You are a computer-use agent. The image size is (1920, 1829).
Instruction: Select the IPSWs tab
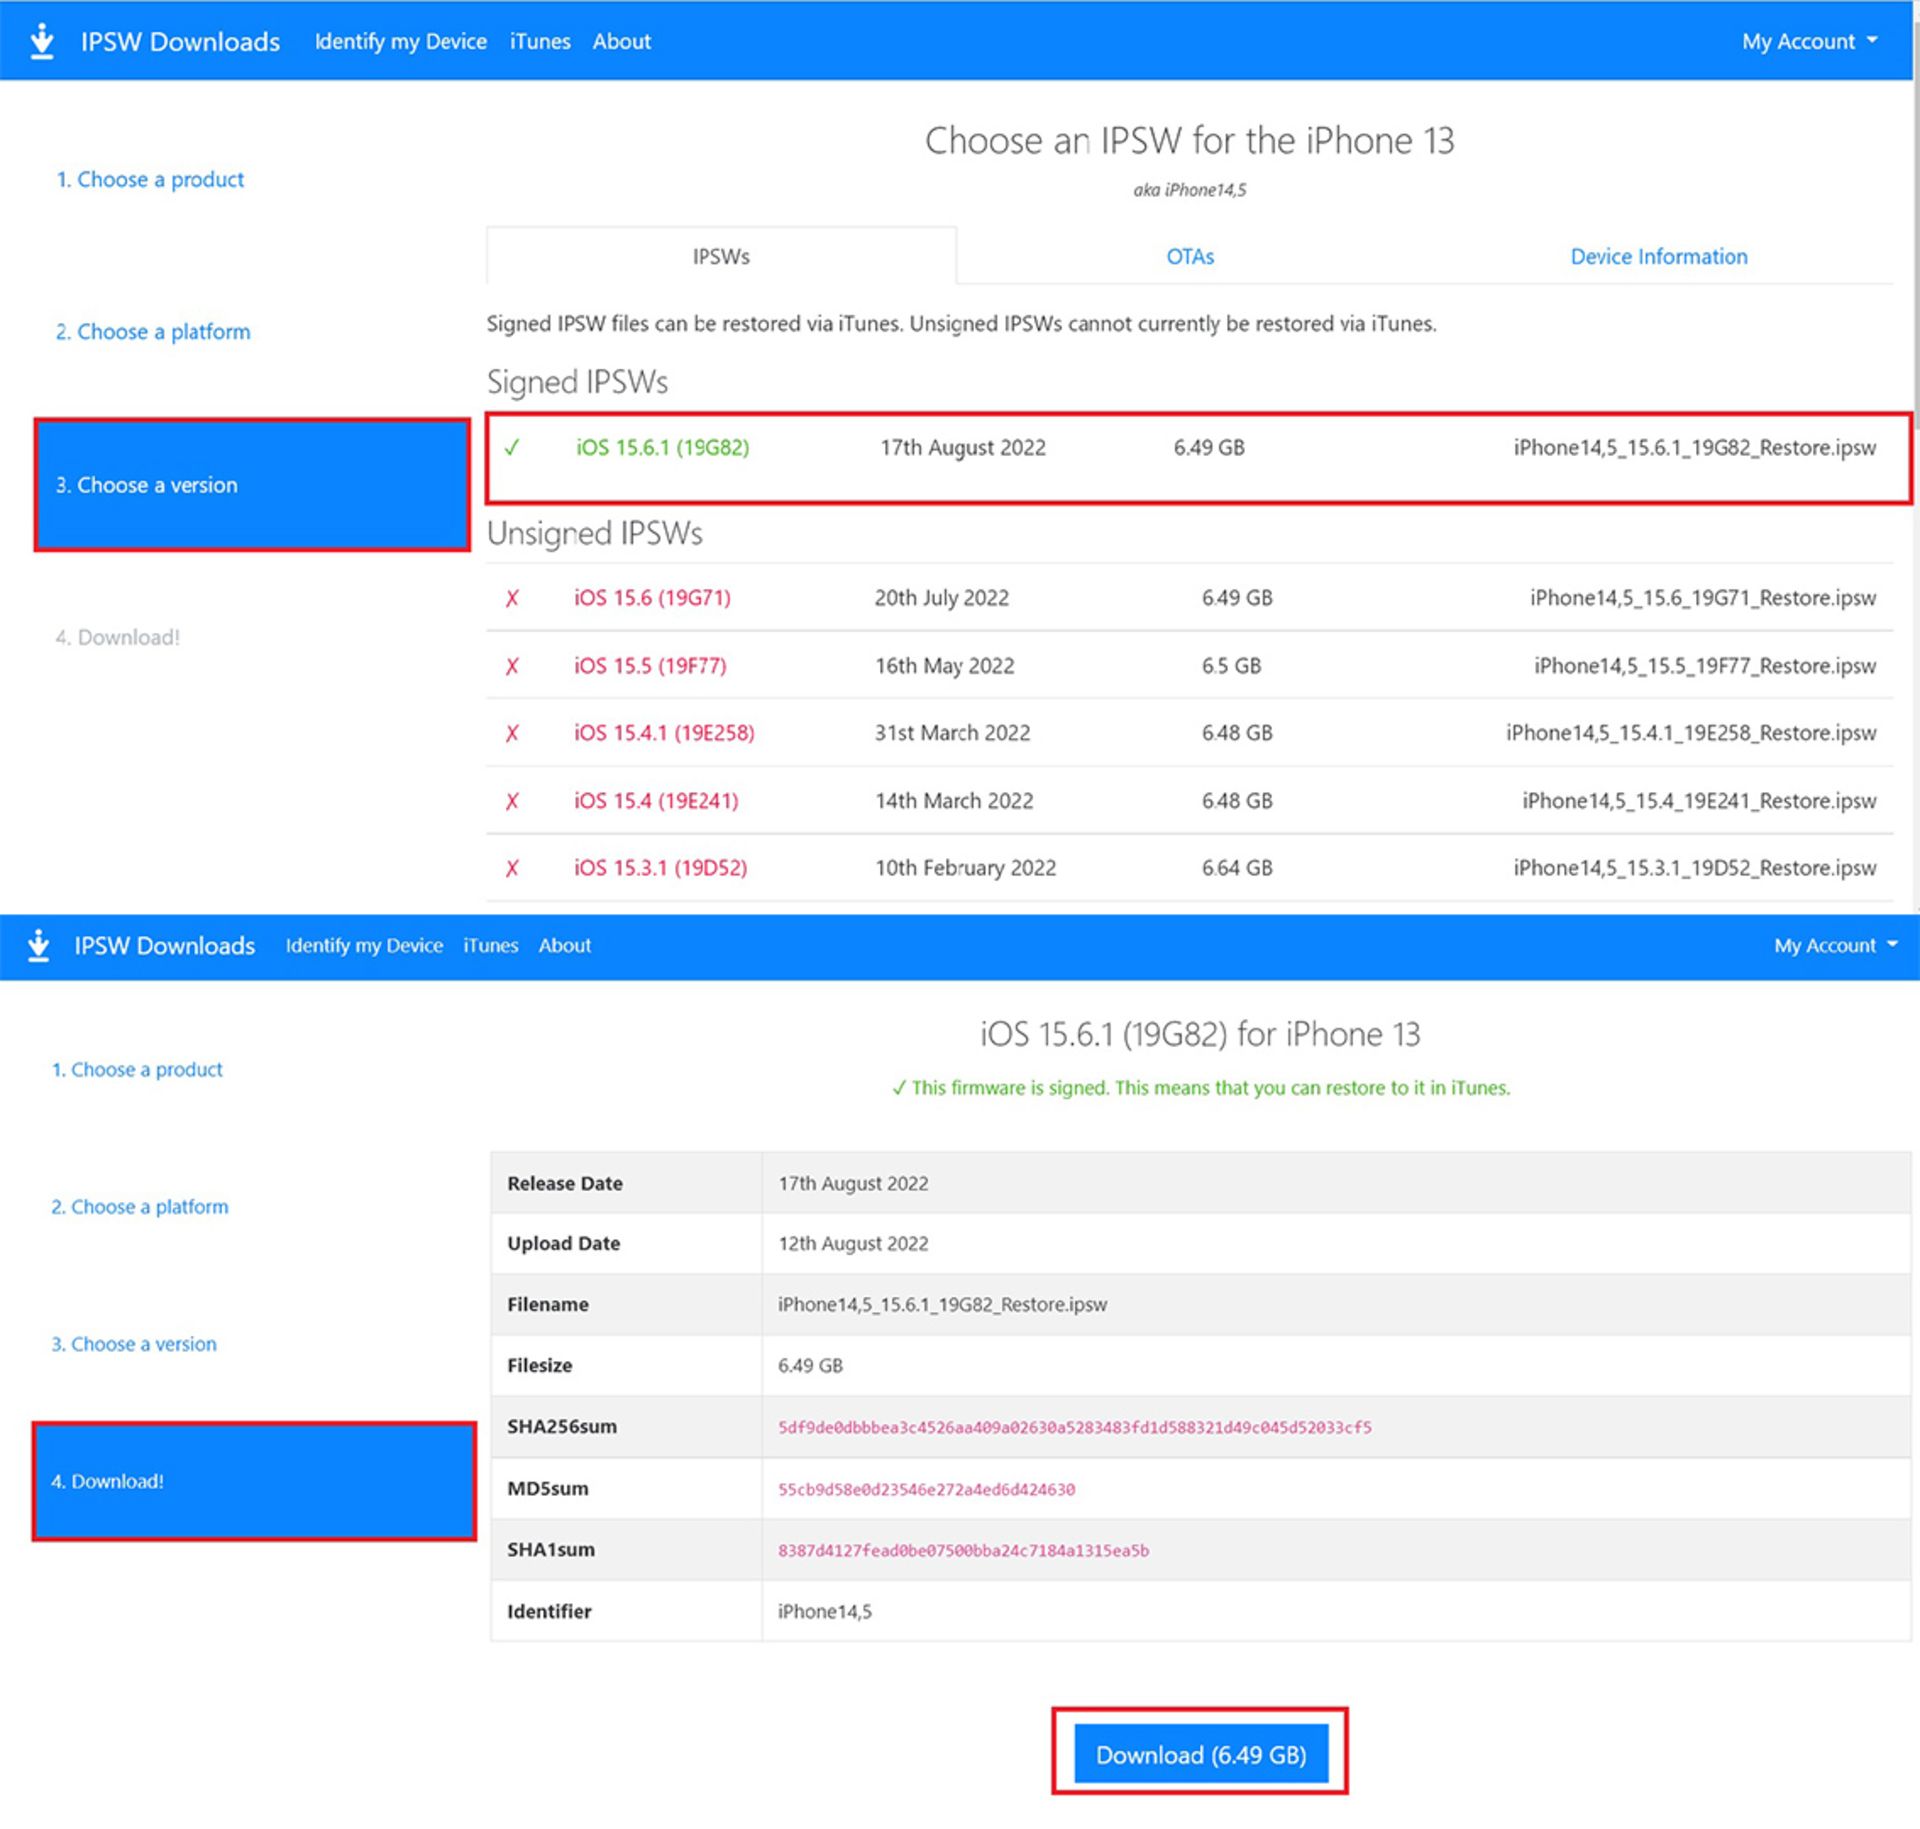click(x=721, y=257)
